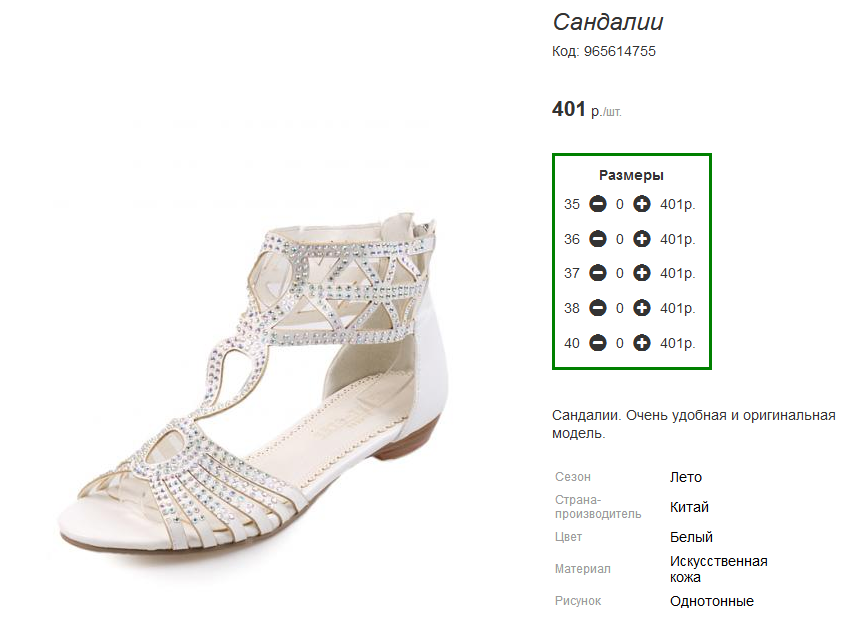
Task: Increment size 38 quantity
Action: [642, 308]
